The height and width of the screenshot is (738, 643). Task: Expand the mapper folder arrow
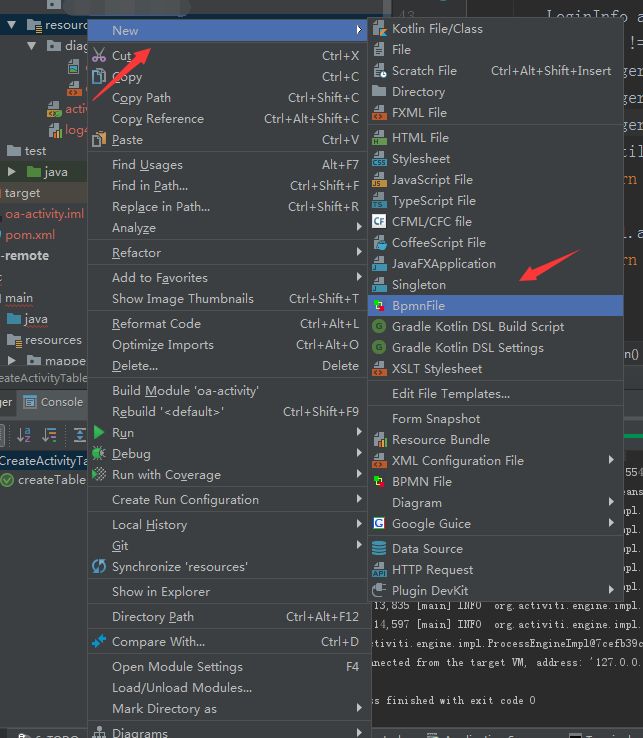(12, 361)
